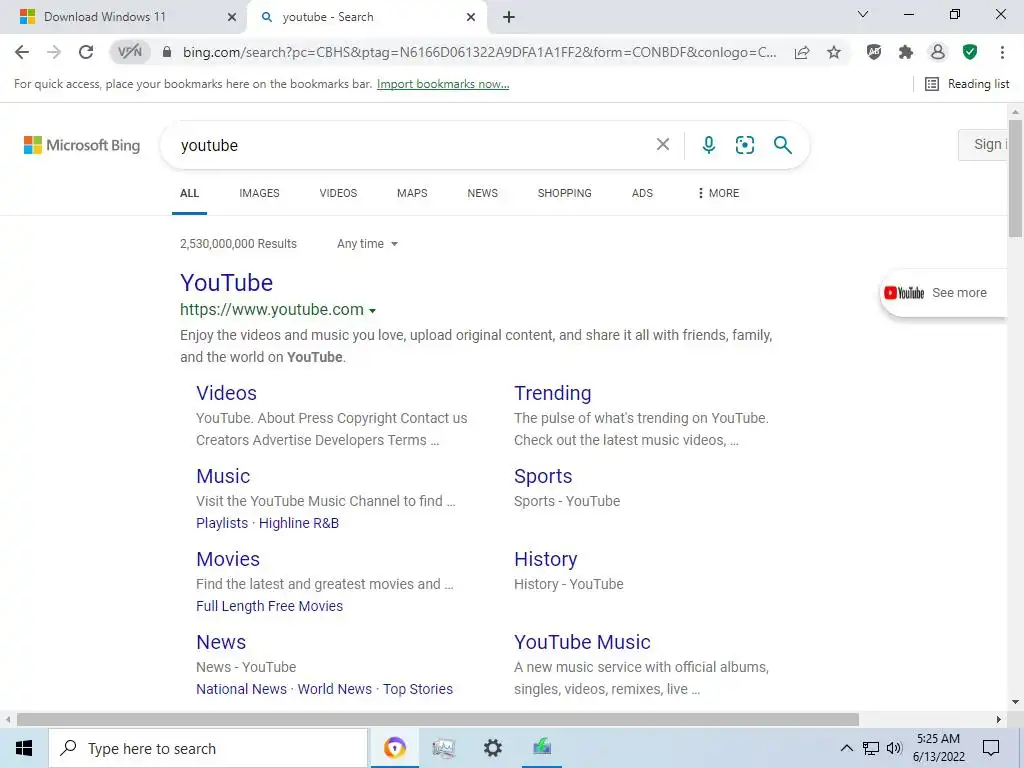Switch to the Download Windows 11 tab
Screen dimensions: 1024x768
pos(104,17)
